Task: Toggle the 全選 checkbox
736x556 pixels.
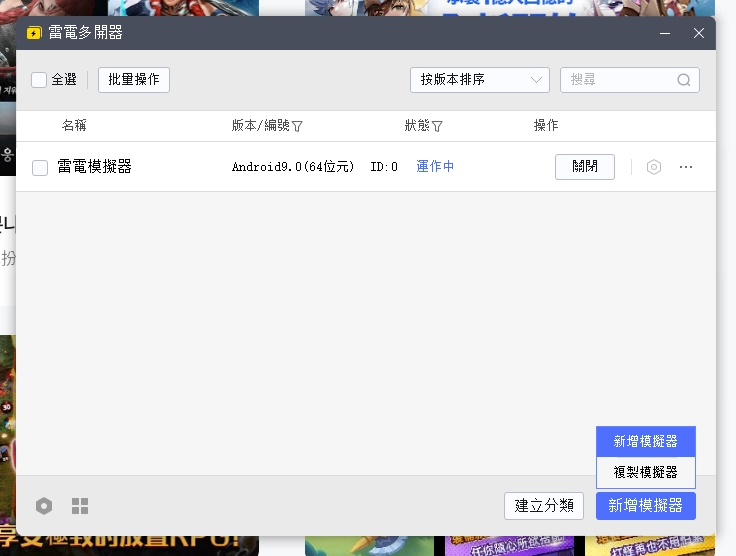Action: 39,80
